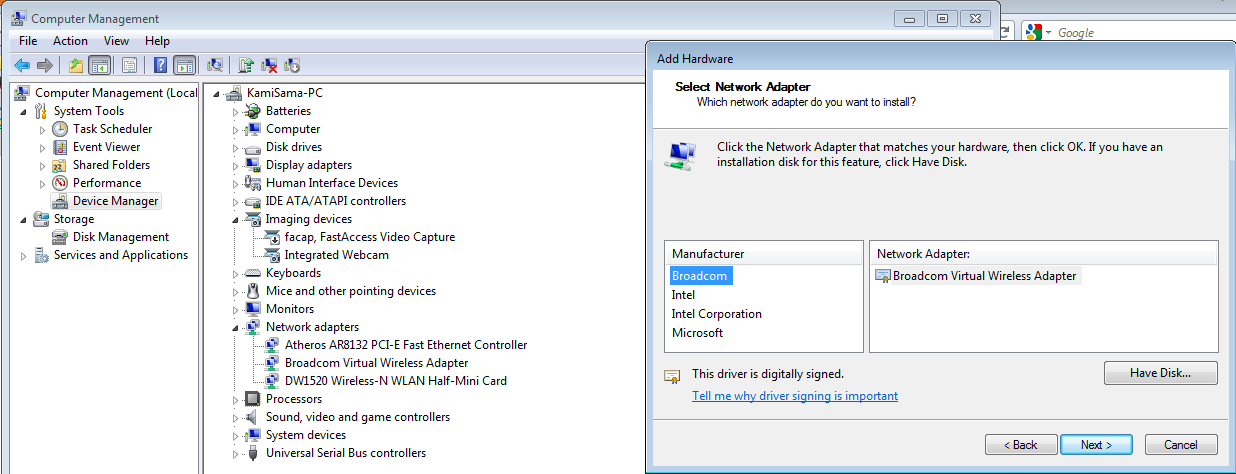Click the Back arrow in the toolbar
1236x474 pixels.
22,65
